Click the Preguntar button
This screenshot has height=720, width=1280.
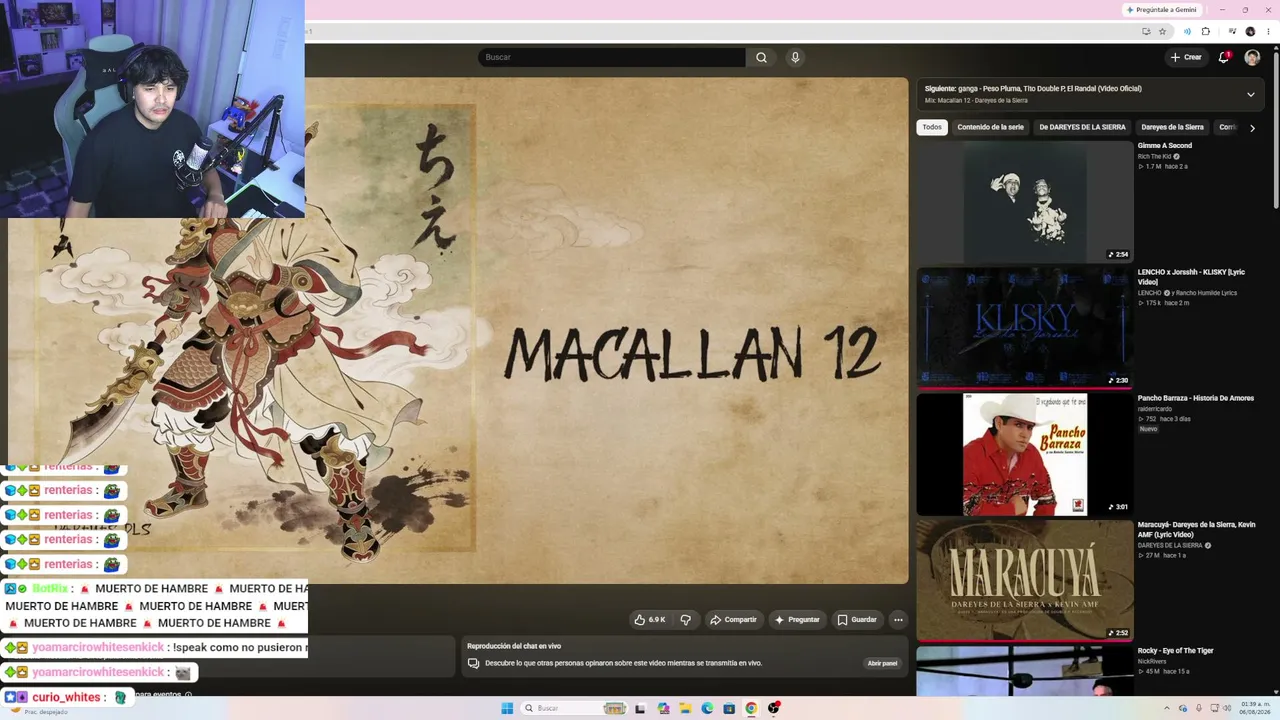pos(797,620)
